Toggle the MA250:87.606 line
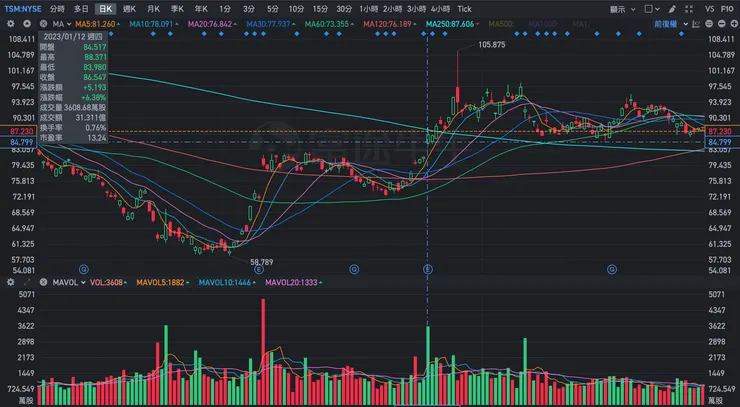Screen dimensions: 740x407 [452, 24]
